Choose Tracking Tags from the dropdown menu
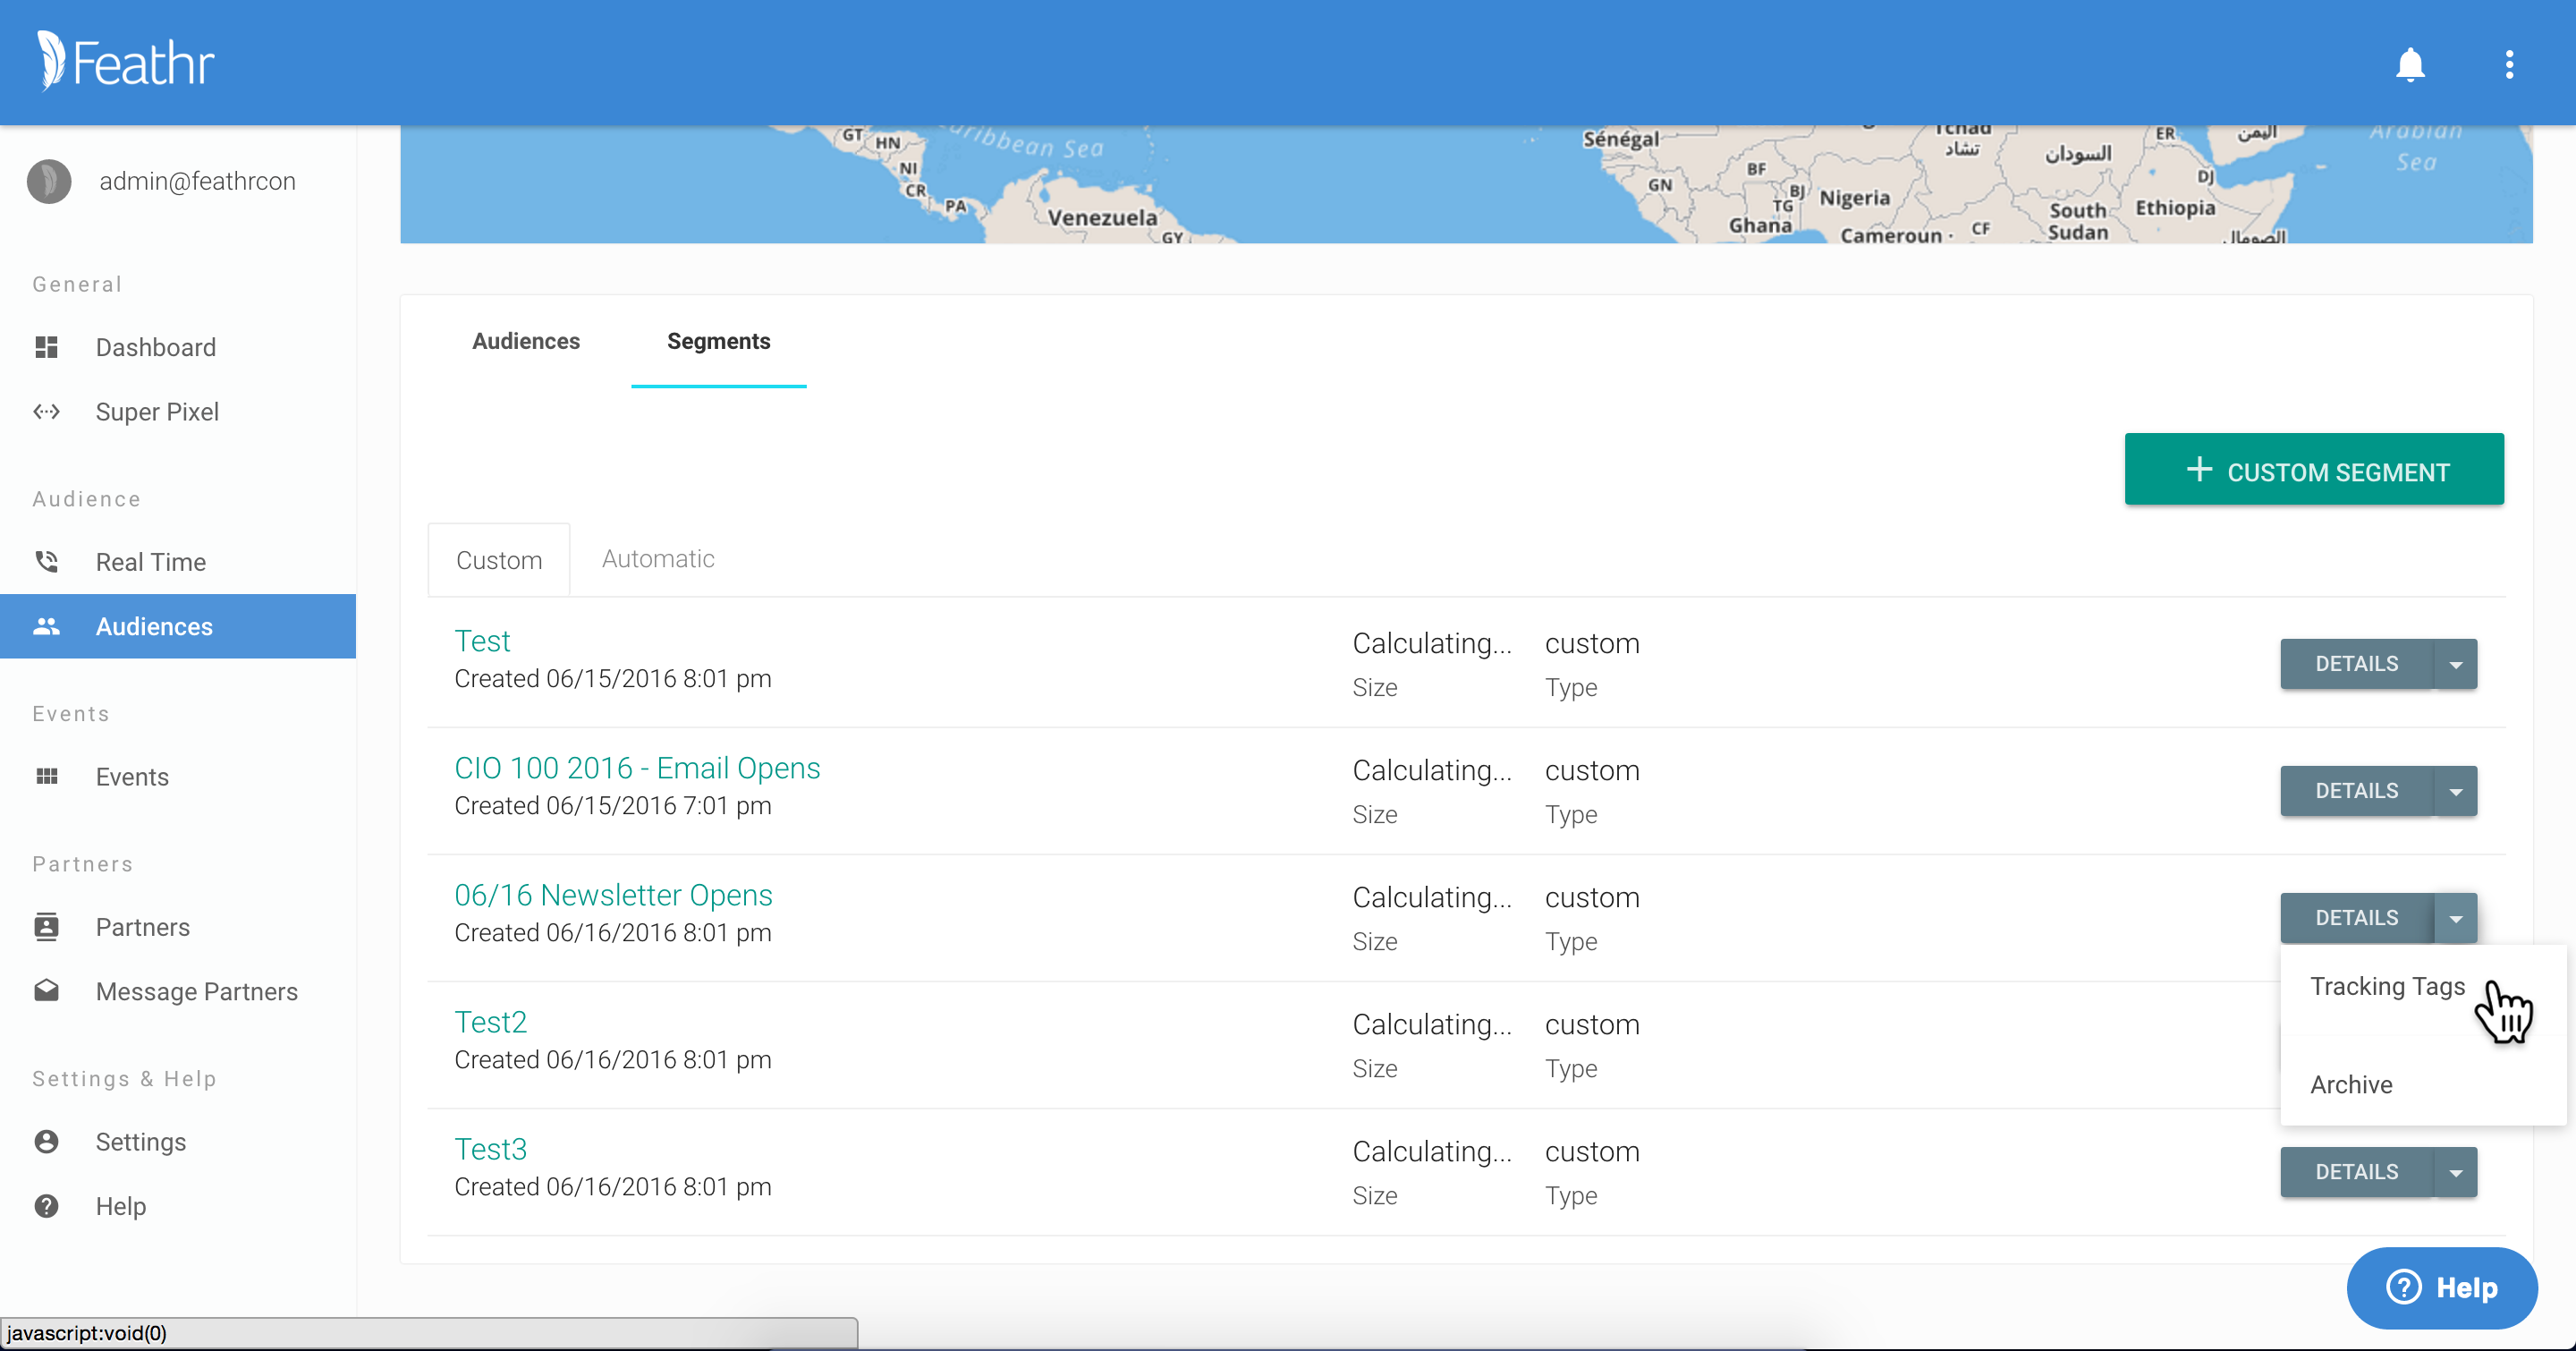Image resolution: width=2576 pixels, height=1351 pixels. click(x=2387, y=986)
